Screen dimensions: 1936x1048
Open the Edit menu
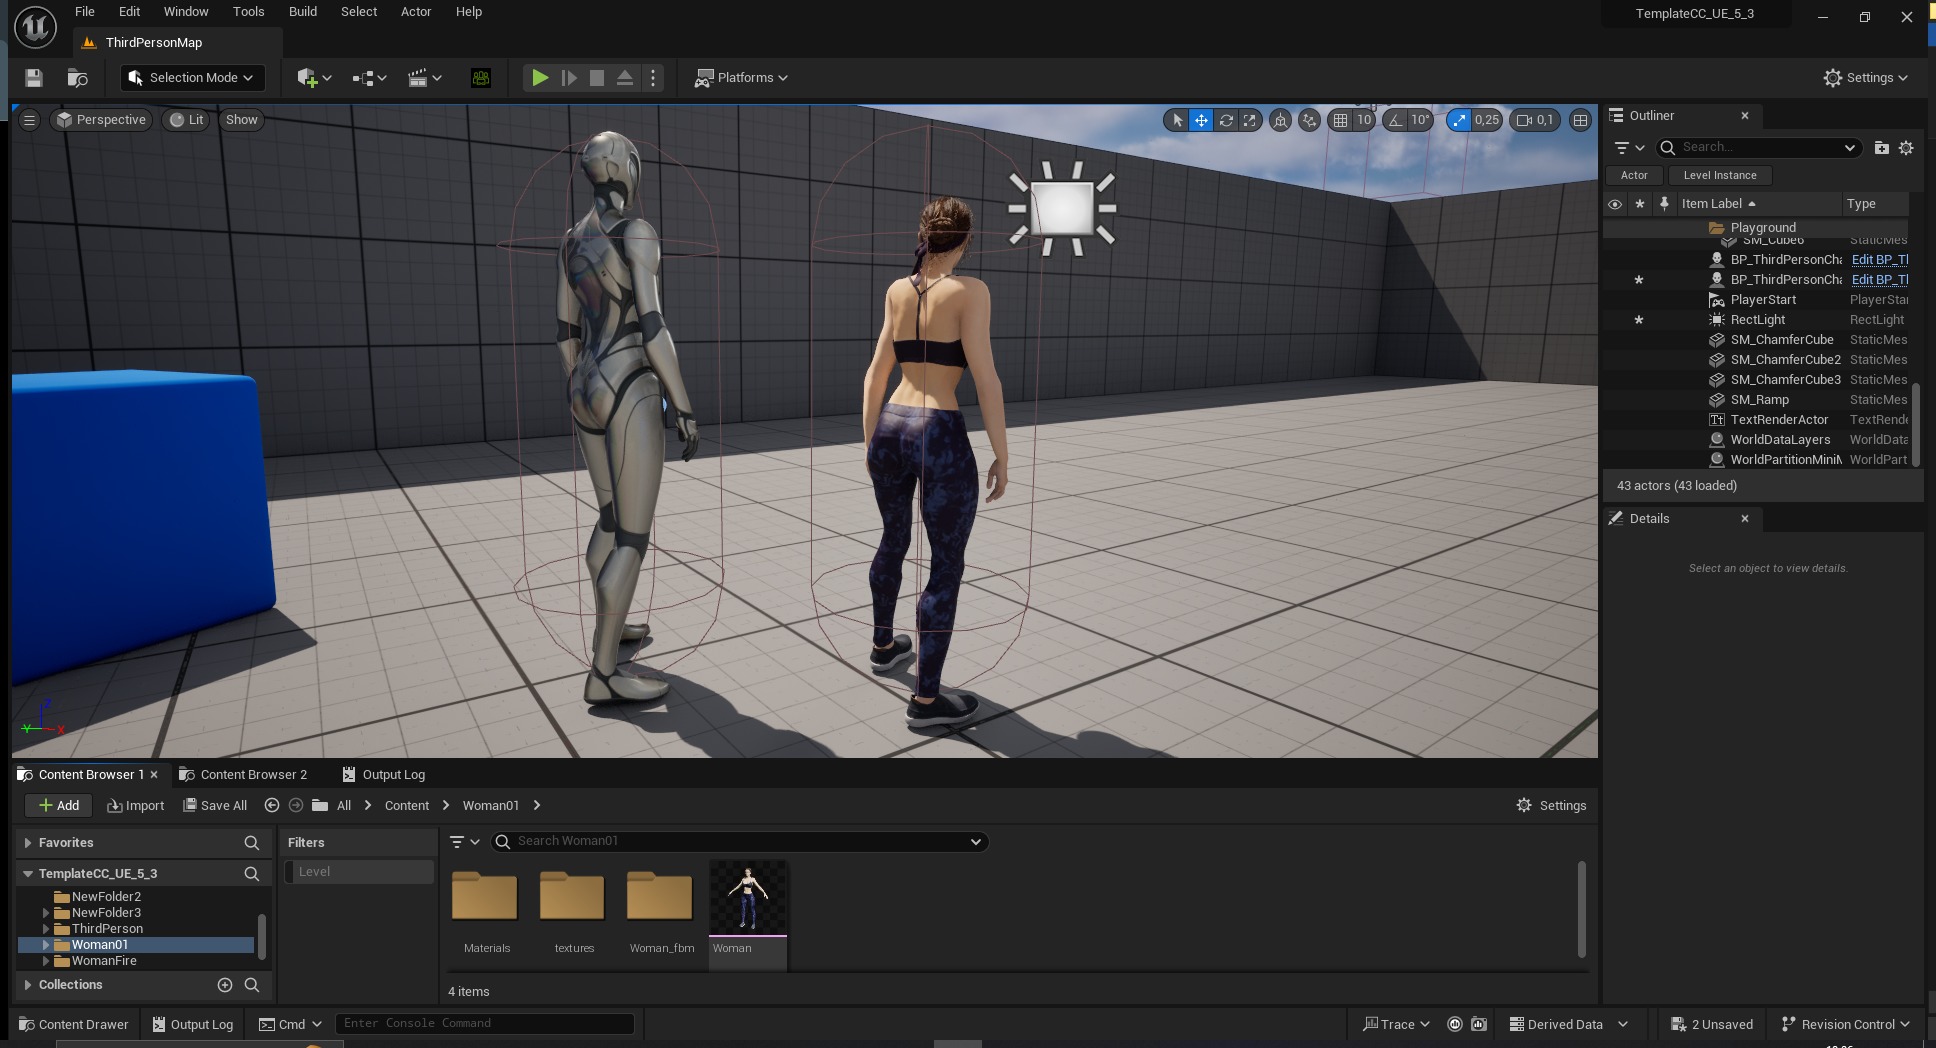pyautogui.click(x=129, y=12)
